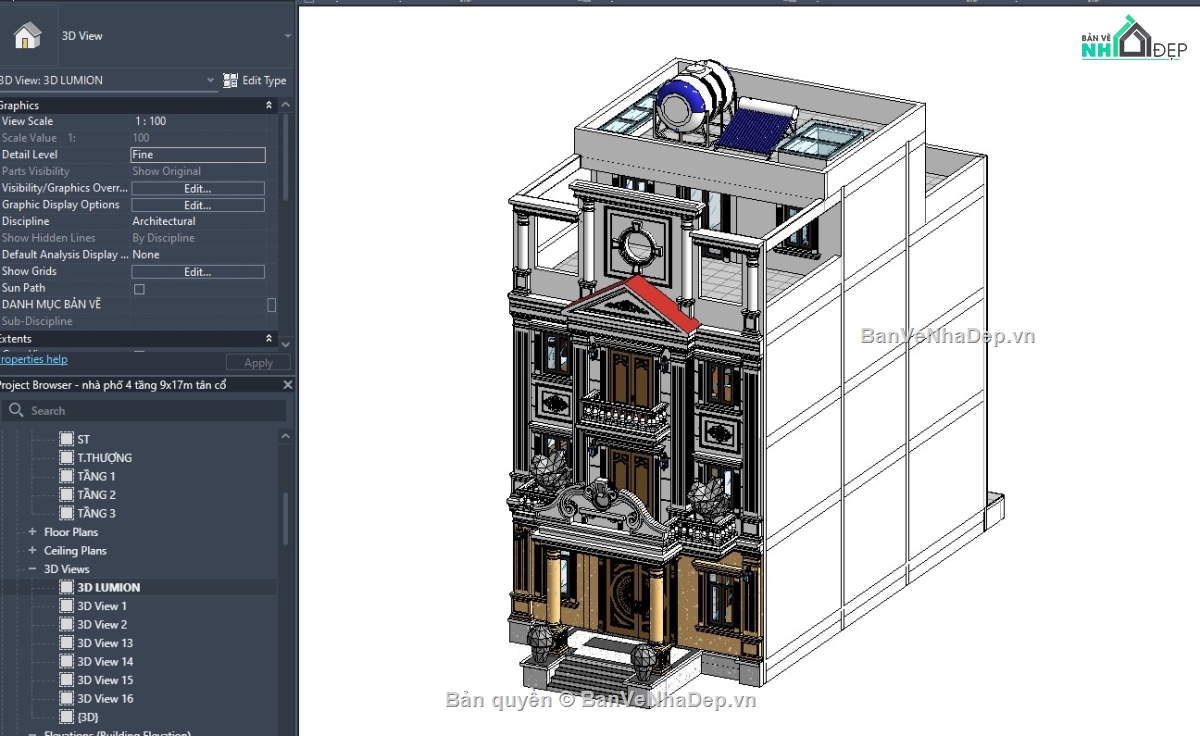The height and width of the screenshot is (736, 1200).
Task: Open the '3D View: 3D LUMION' instance dropdown
Action: 210,80
